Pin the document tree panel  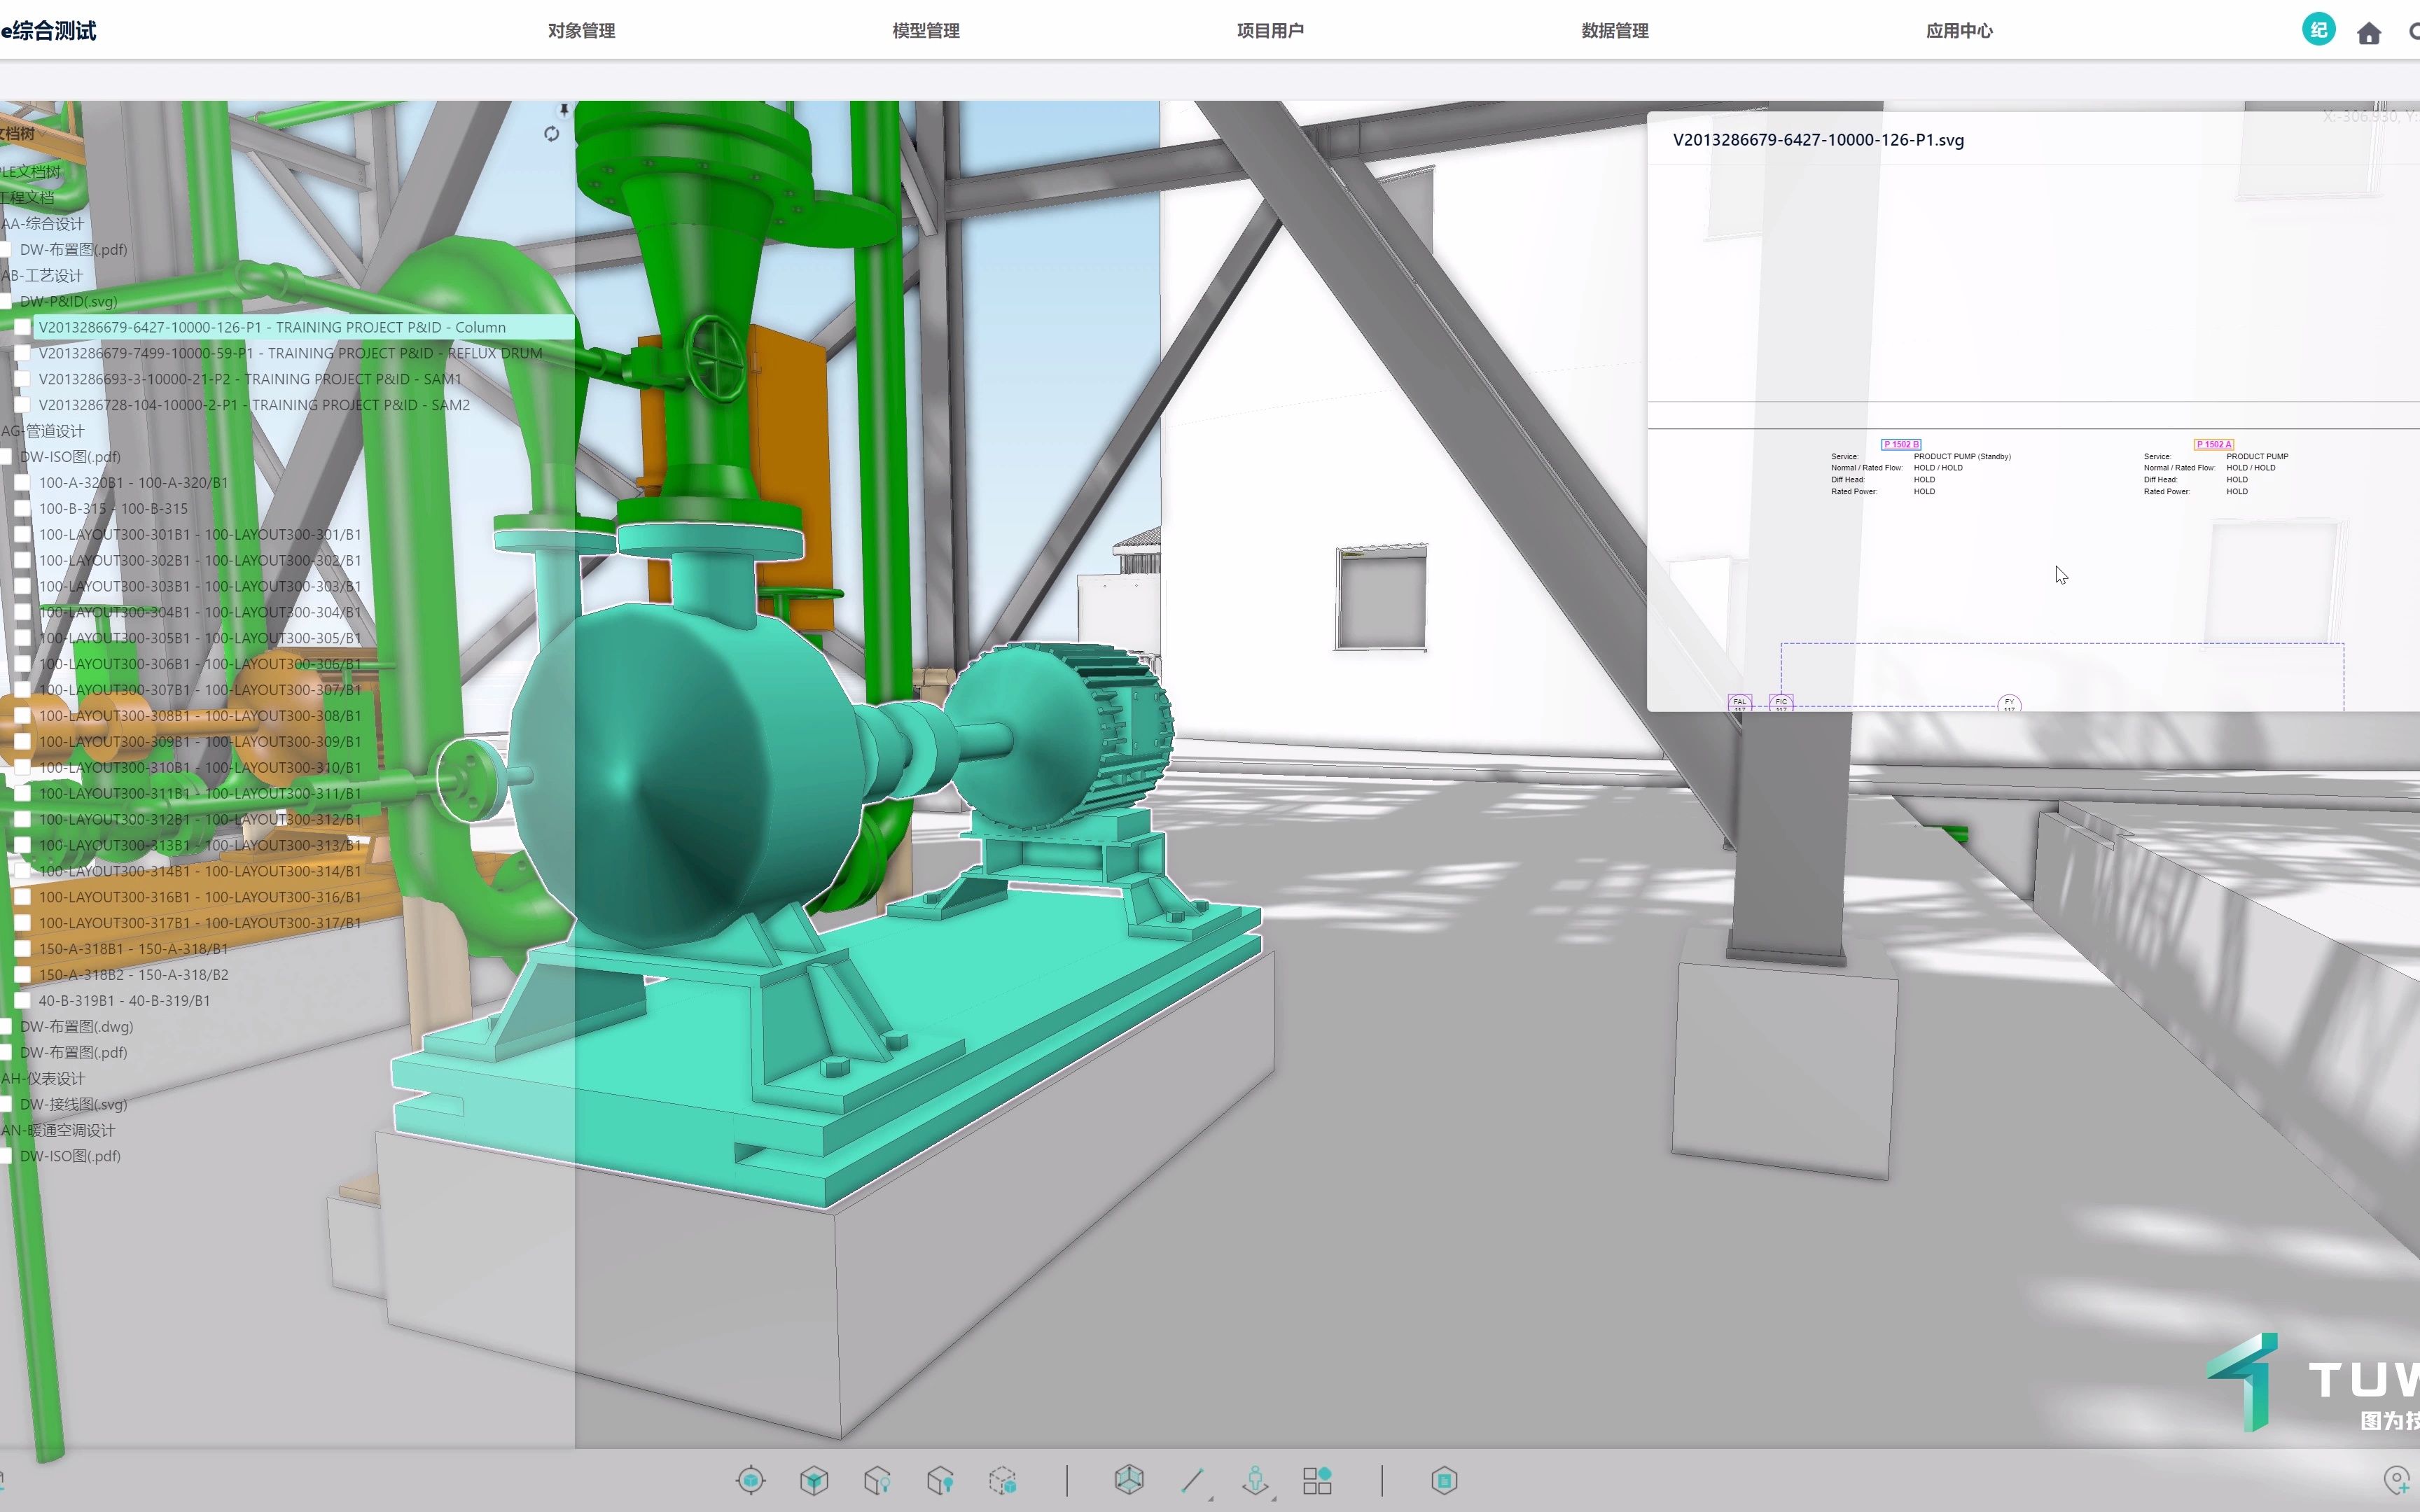coord(564,109)
